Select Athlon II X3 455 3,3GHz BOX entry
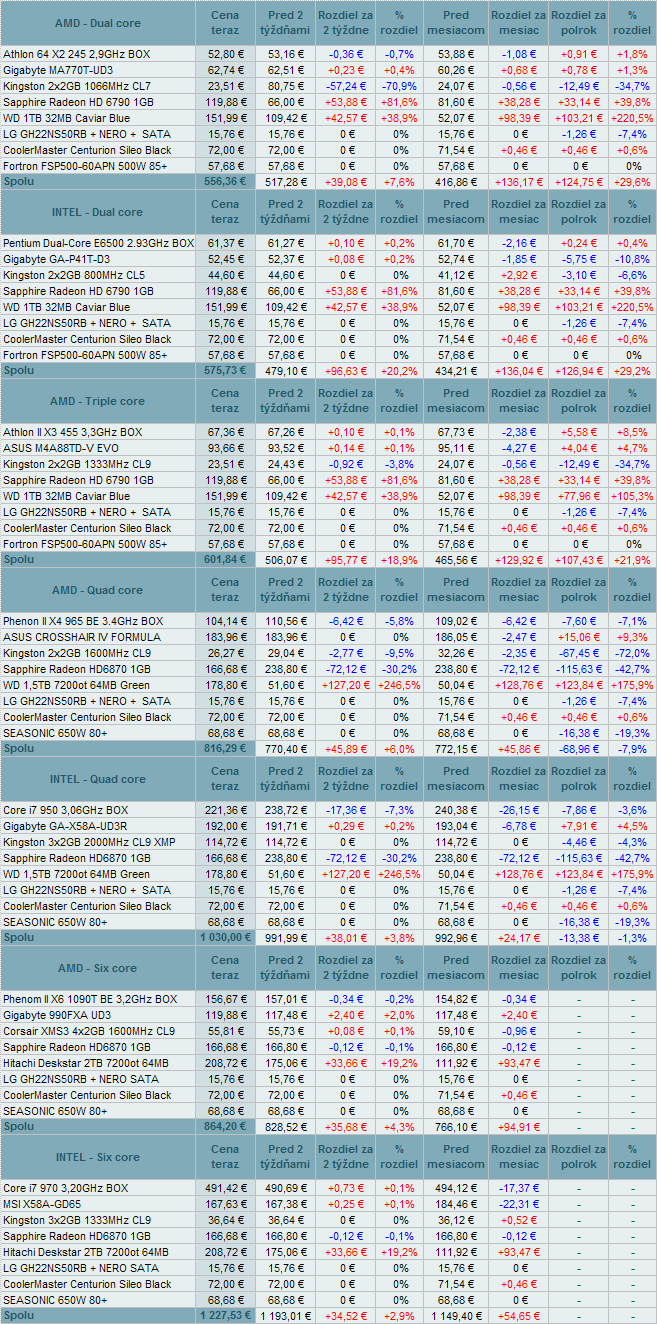 click(x=73, y=432)
